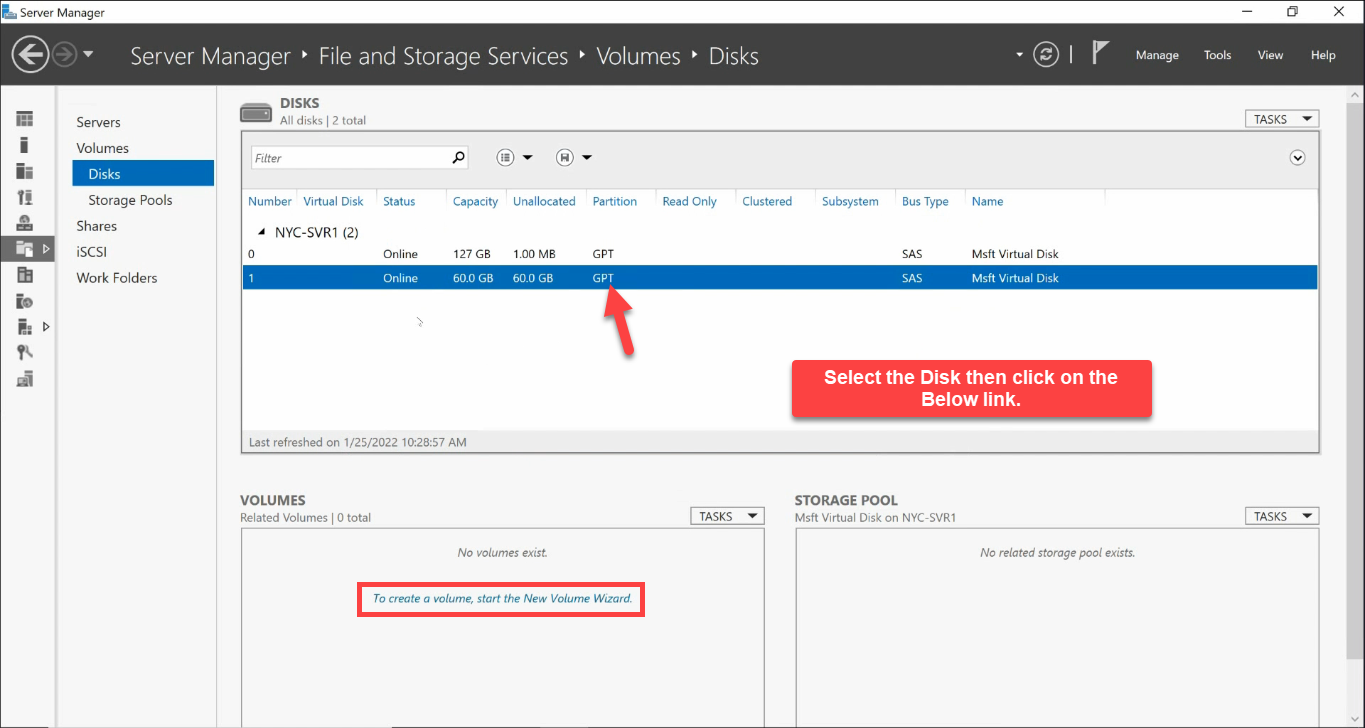This screenshot has width=1365, height=728.
Task: Select the 60.0 GB capacity cell of disk 1
Action: tap(473, 278)
